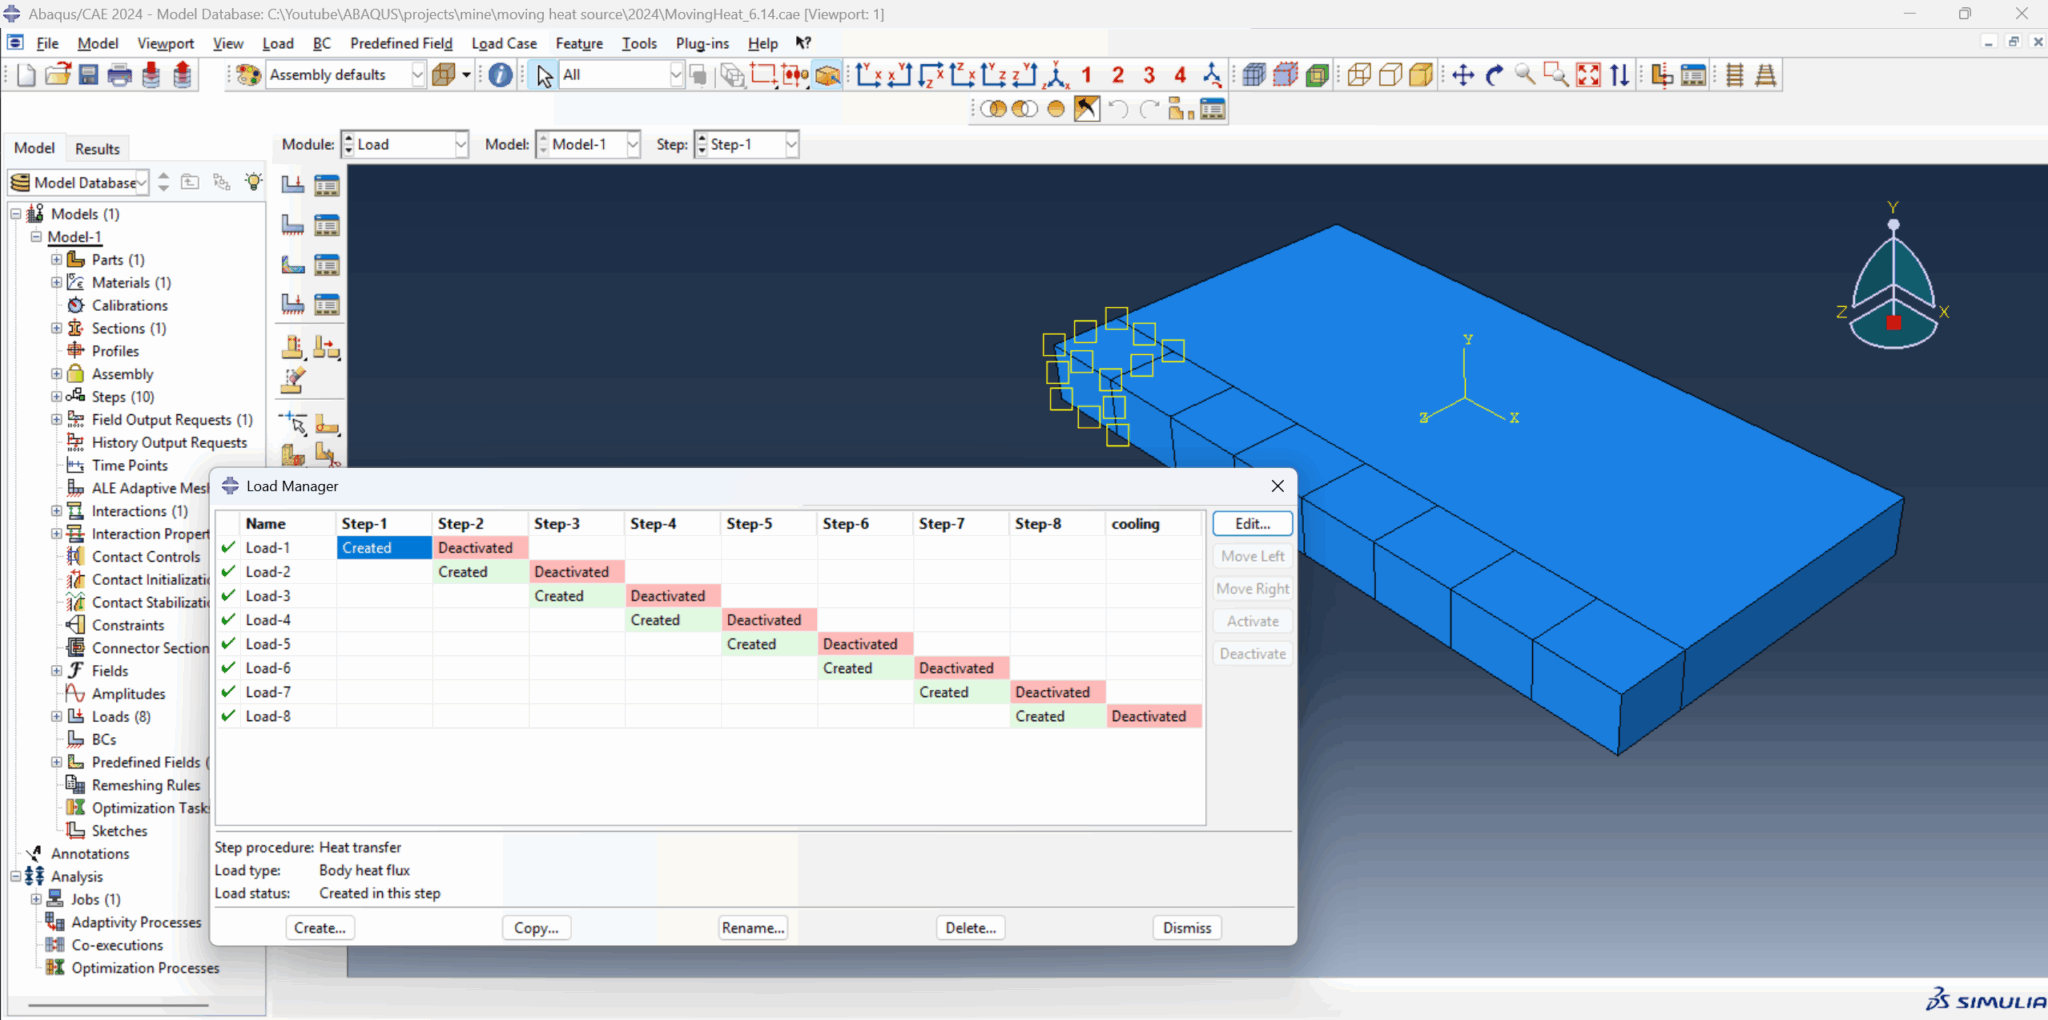
Task: Toggle the green checkmark for Load-1
Action: pyautogui.click(x=228, y=548)
